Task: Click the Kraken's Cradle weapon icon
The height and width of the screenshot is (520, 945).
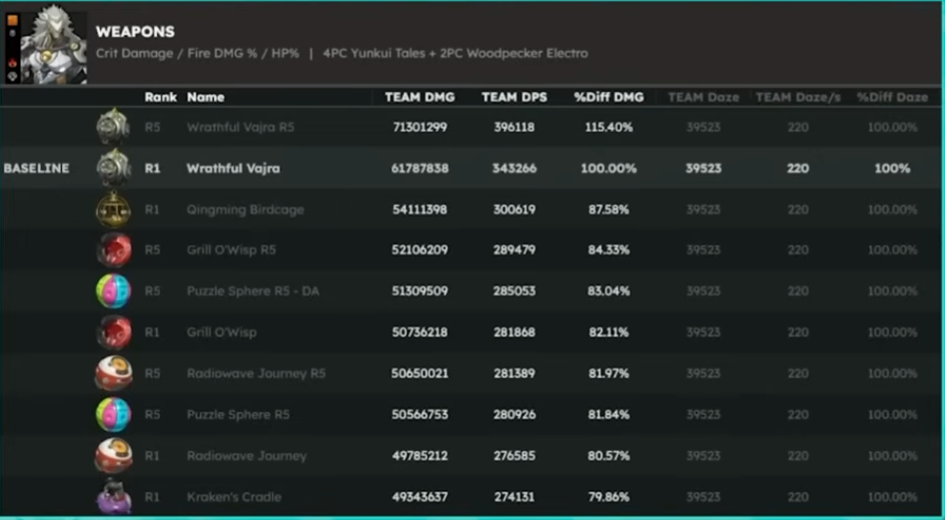Action: click(113, 496)
